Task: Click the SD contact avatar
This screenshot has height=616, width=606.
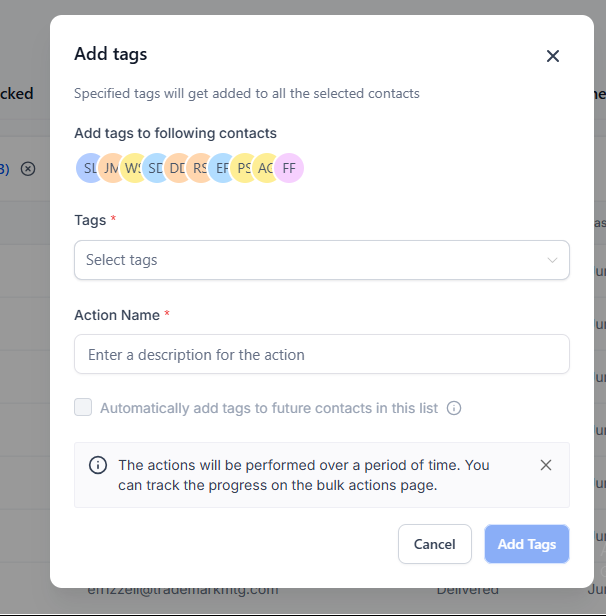Action: (154, 168)
